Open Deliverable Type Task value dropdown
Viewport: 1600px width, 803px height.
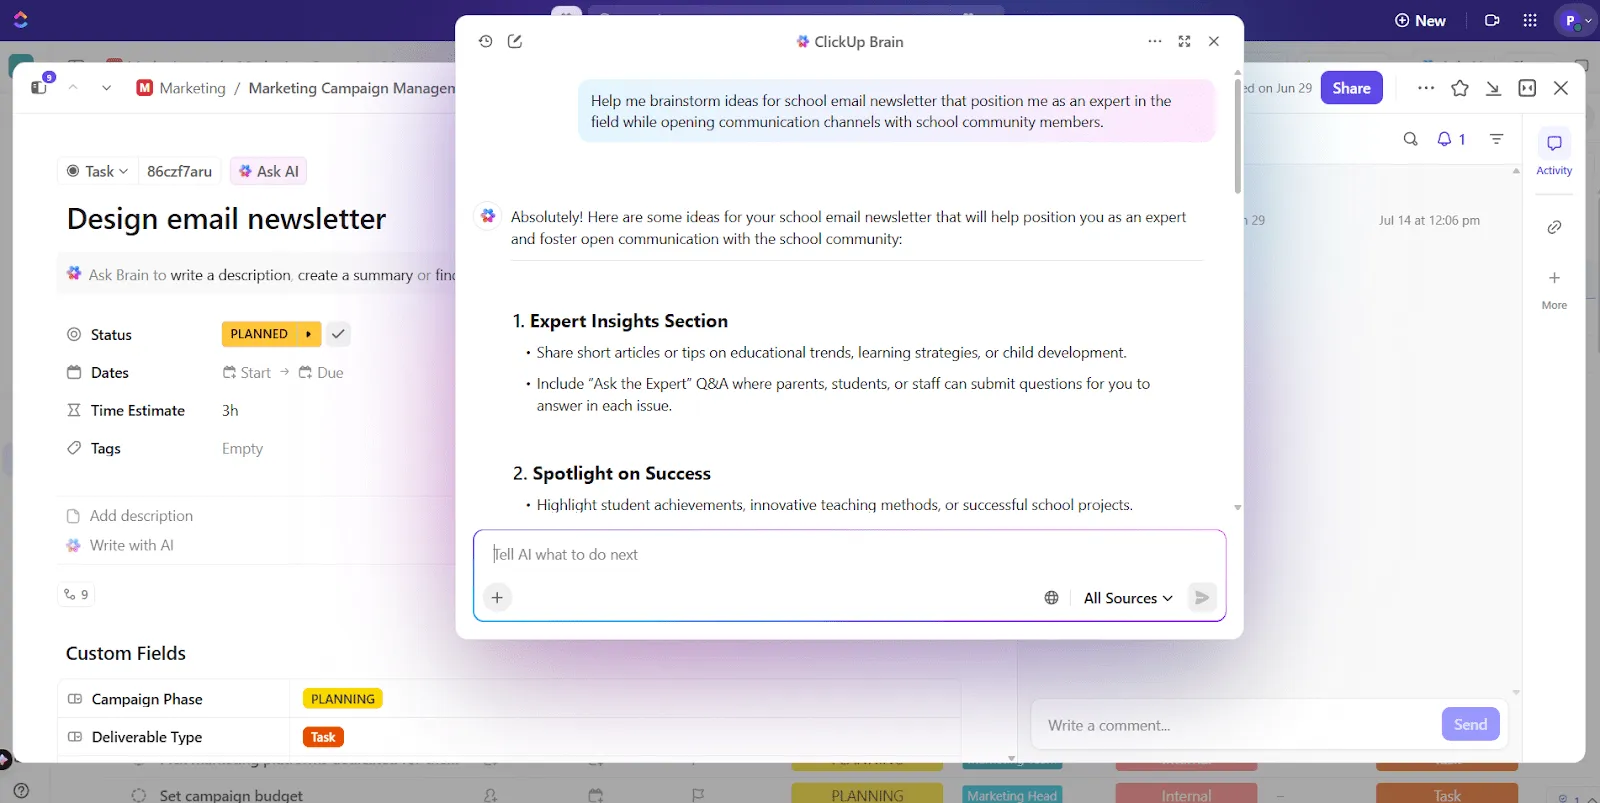323,737
